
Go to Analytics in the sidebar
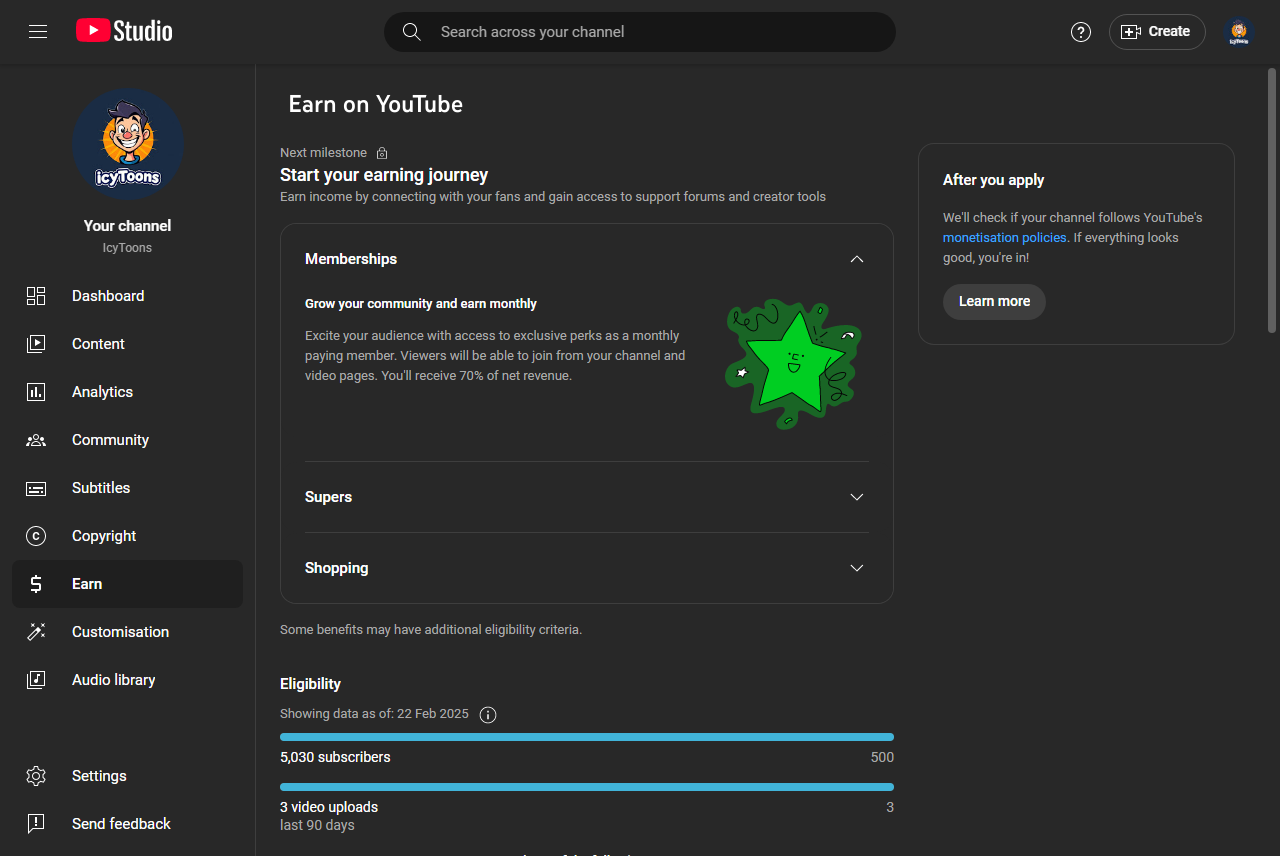(x=127, y=392)
